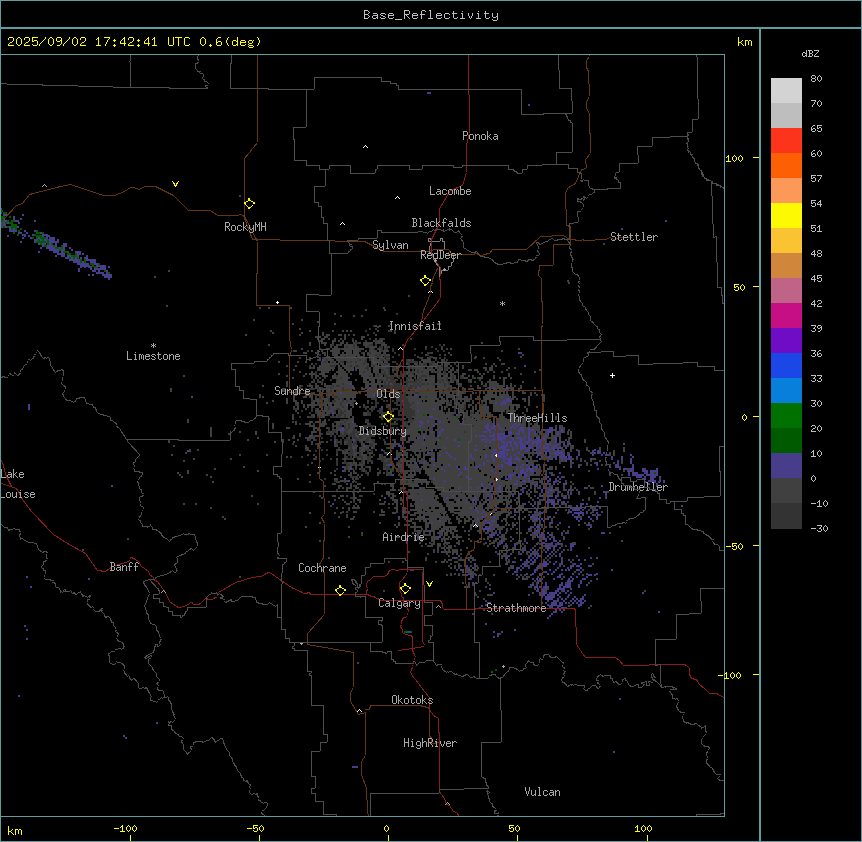Click the yellow marker south of RedDeer
Viewport: 862px width, 842px height.
(425, 281)
